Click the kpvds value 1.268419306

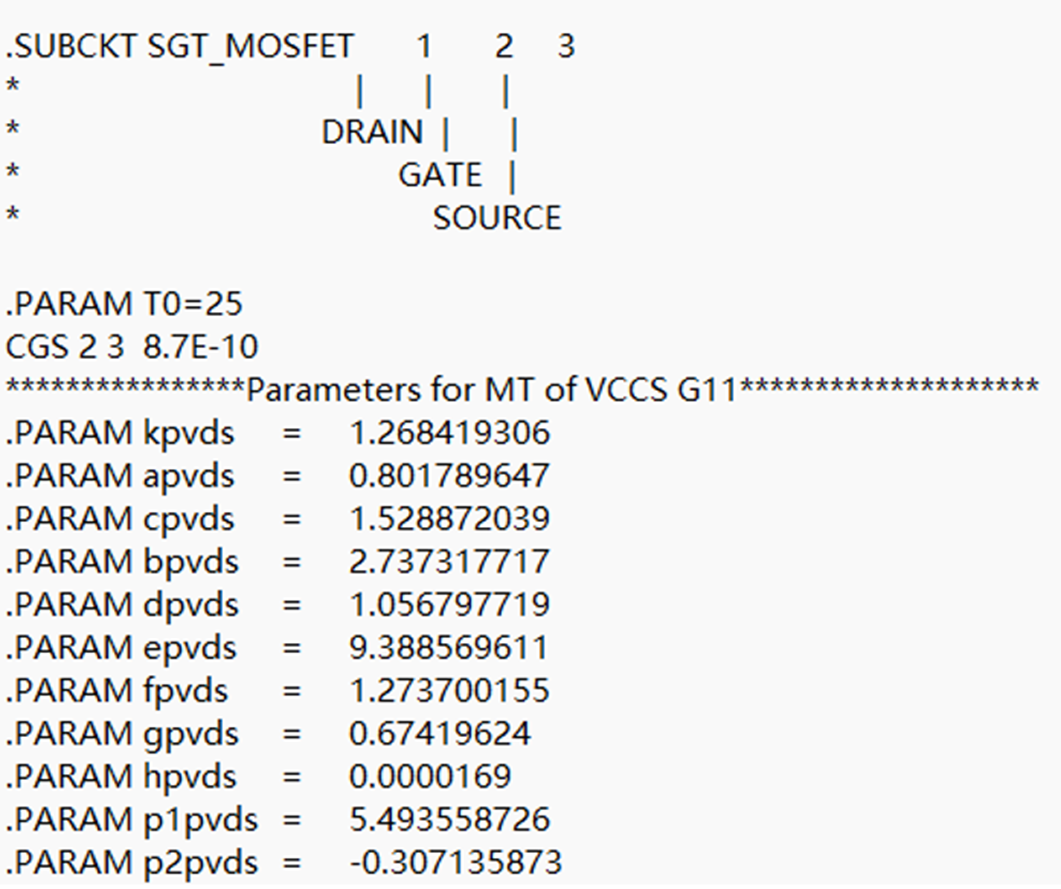click(449, 433)
